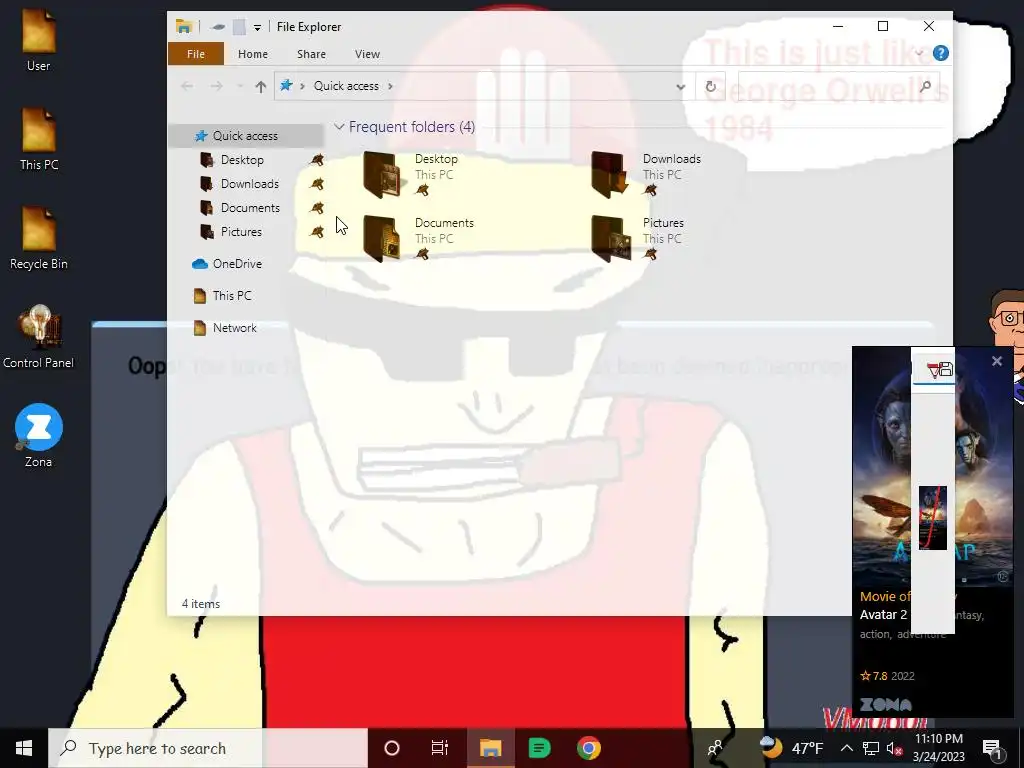Select the Desktop folder in Frequent folders
This screenshot has width=1024, height=768.
coord(411,174)
